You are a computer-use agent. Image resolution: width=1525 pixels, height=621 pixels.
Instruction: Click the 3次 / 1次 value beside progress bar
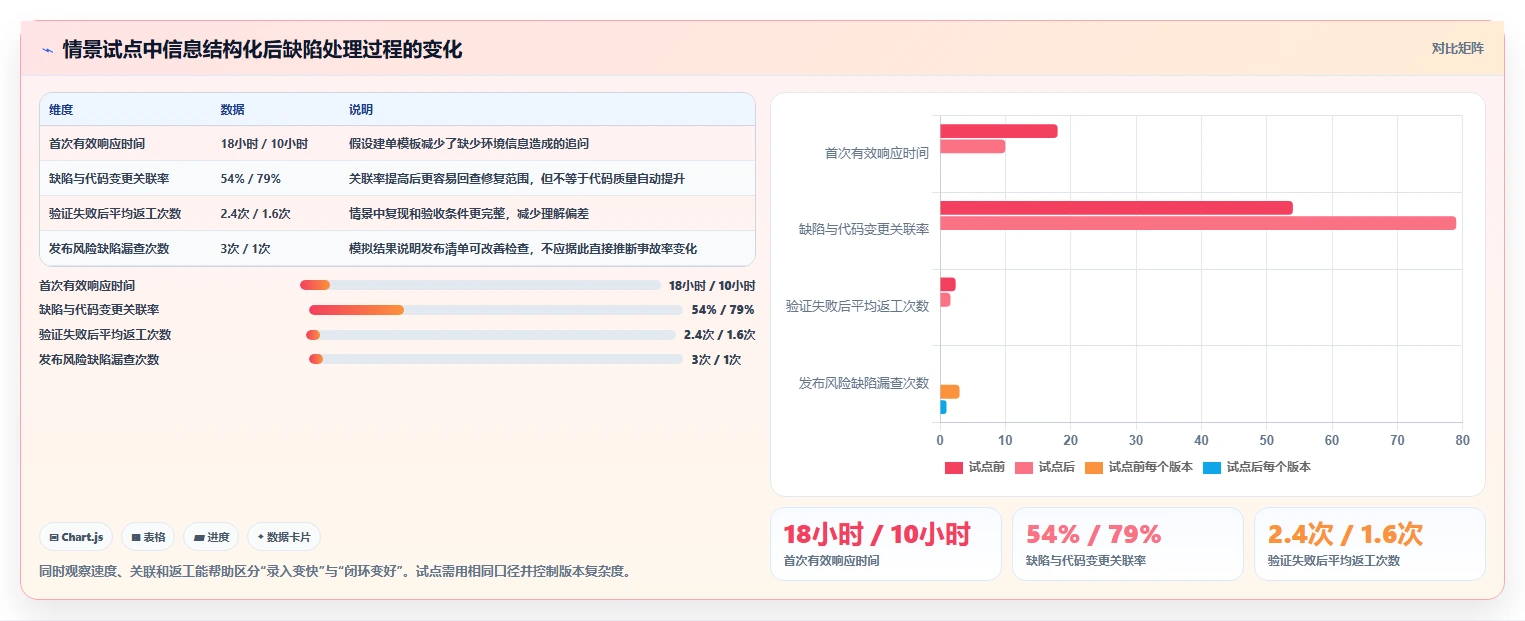(x=716, y=359)
